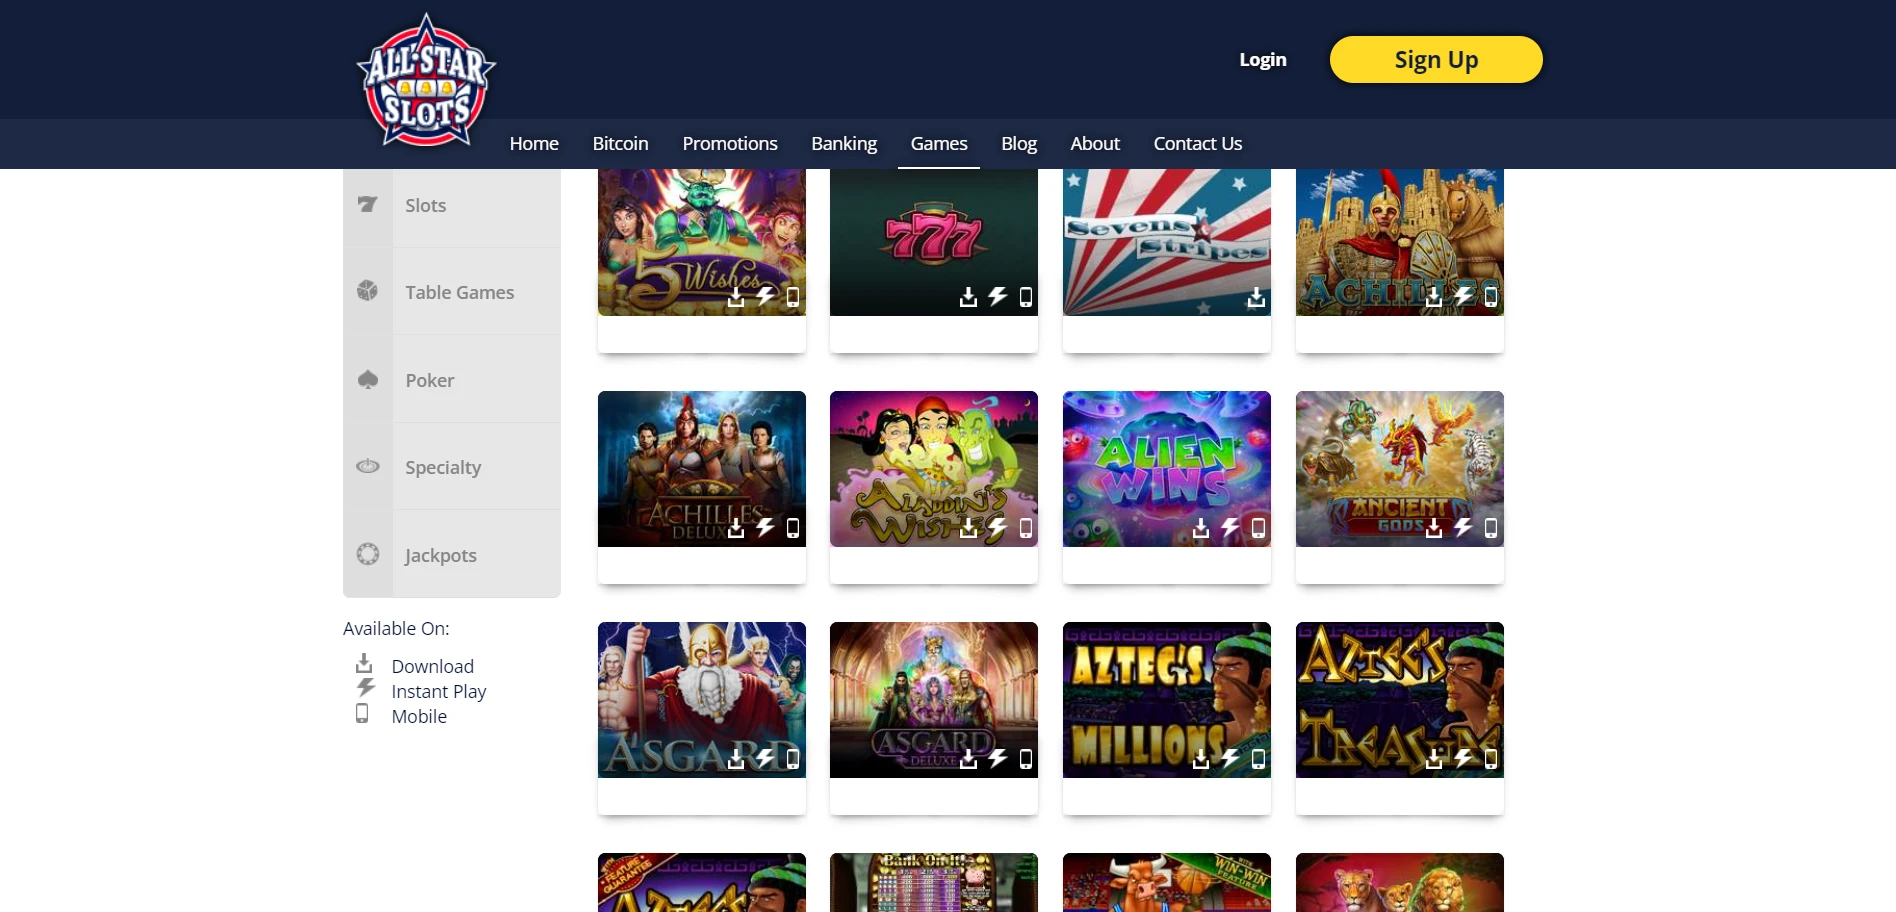Screen dimensions: 1896x912
Task: Open the Home menu item
Action: pos(534,144)
